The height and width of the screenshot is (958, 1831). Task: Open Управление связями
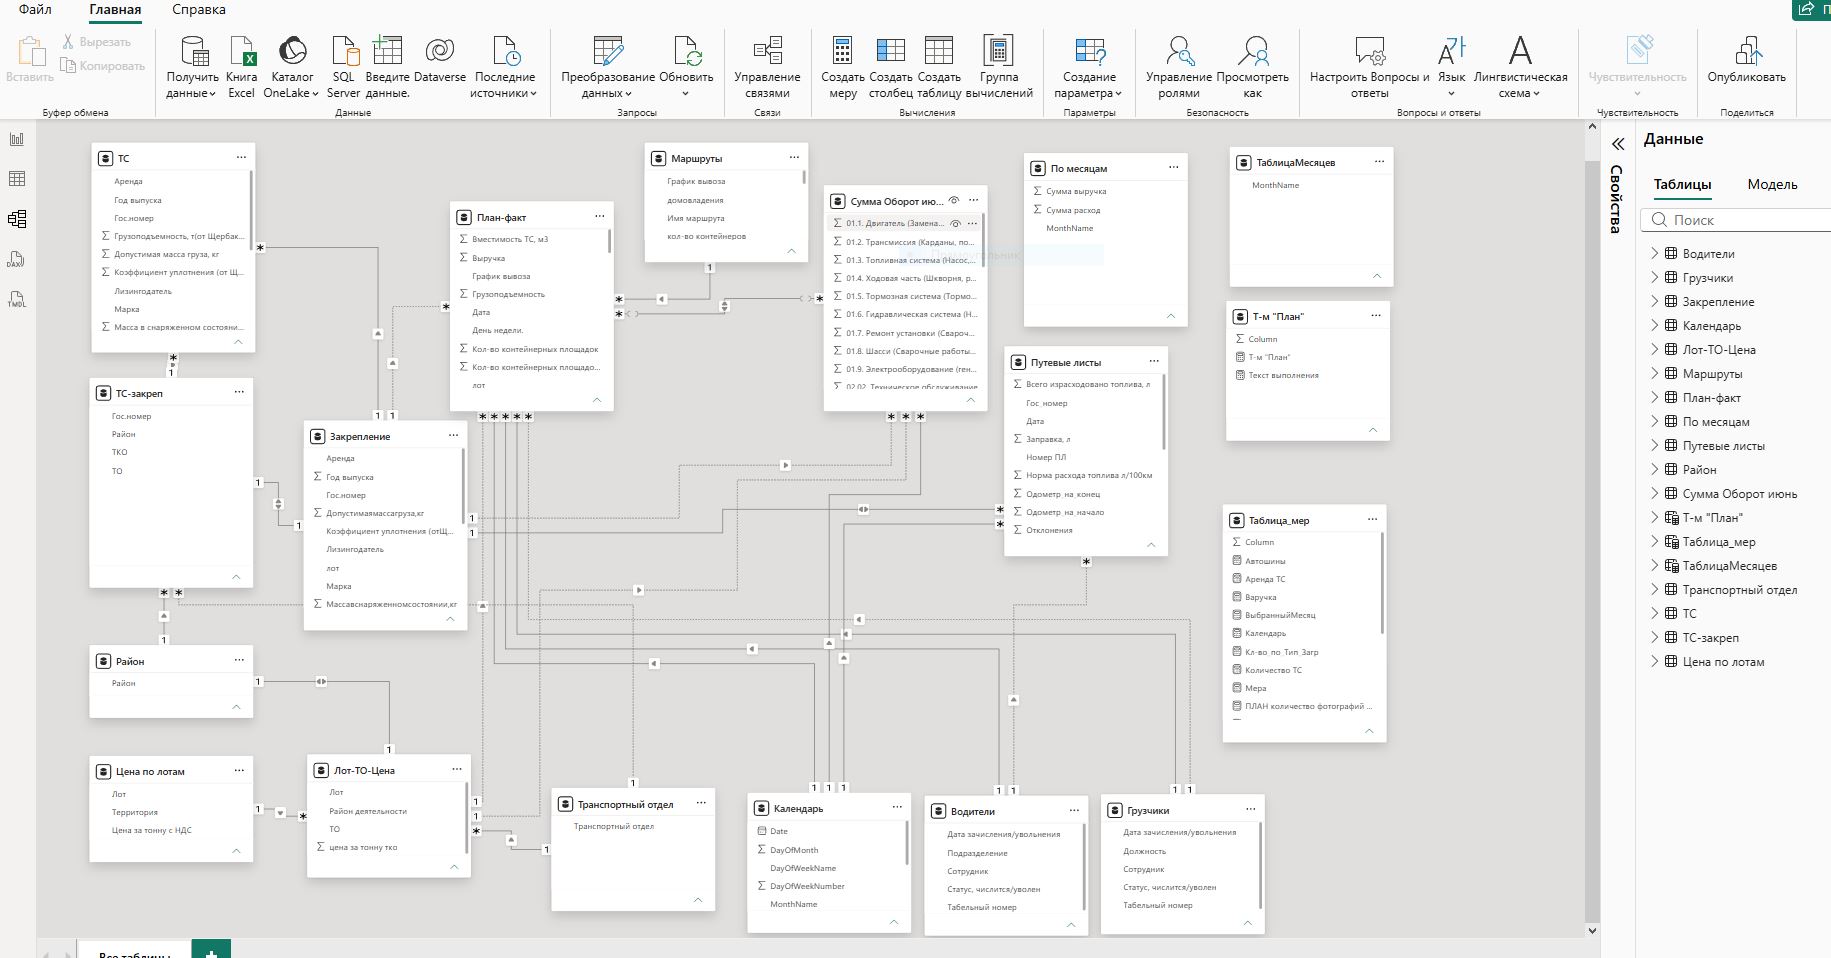point(767,67)
